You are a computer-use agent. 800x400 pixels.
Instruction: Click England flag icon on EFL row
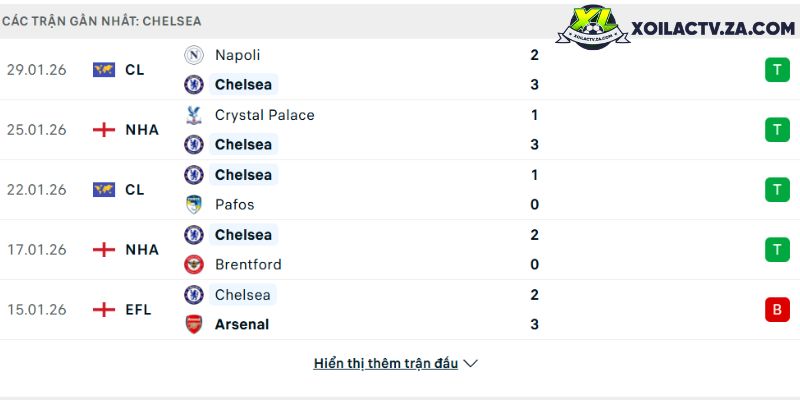104,310
